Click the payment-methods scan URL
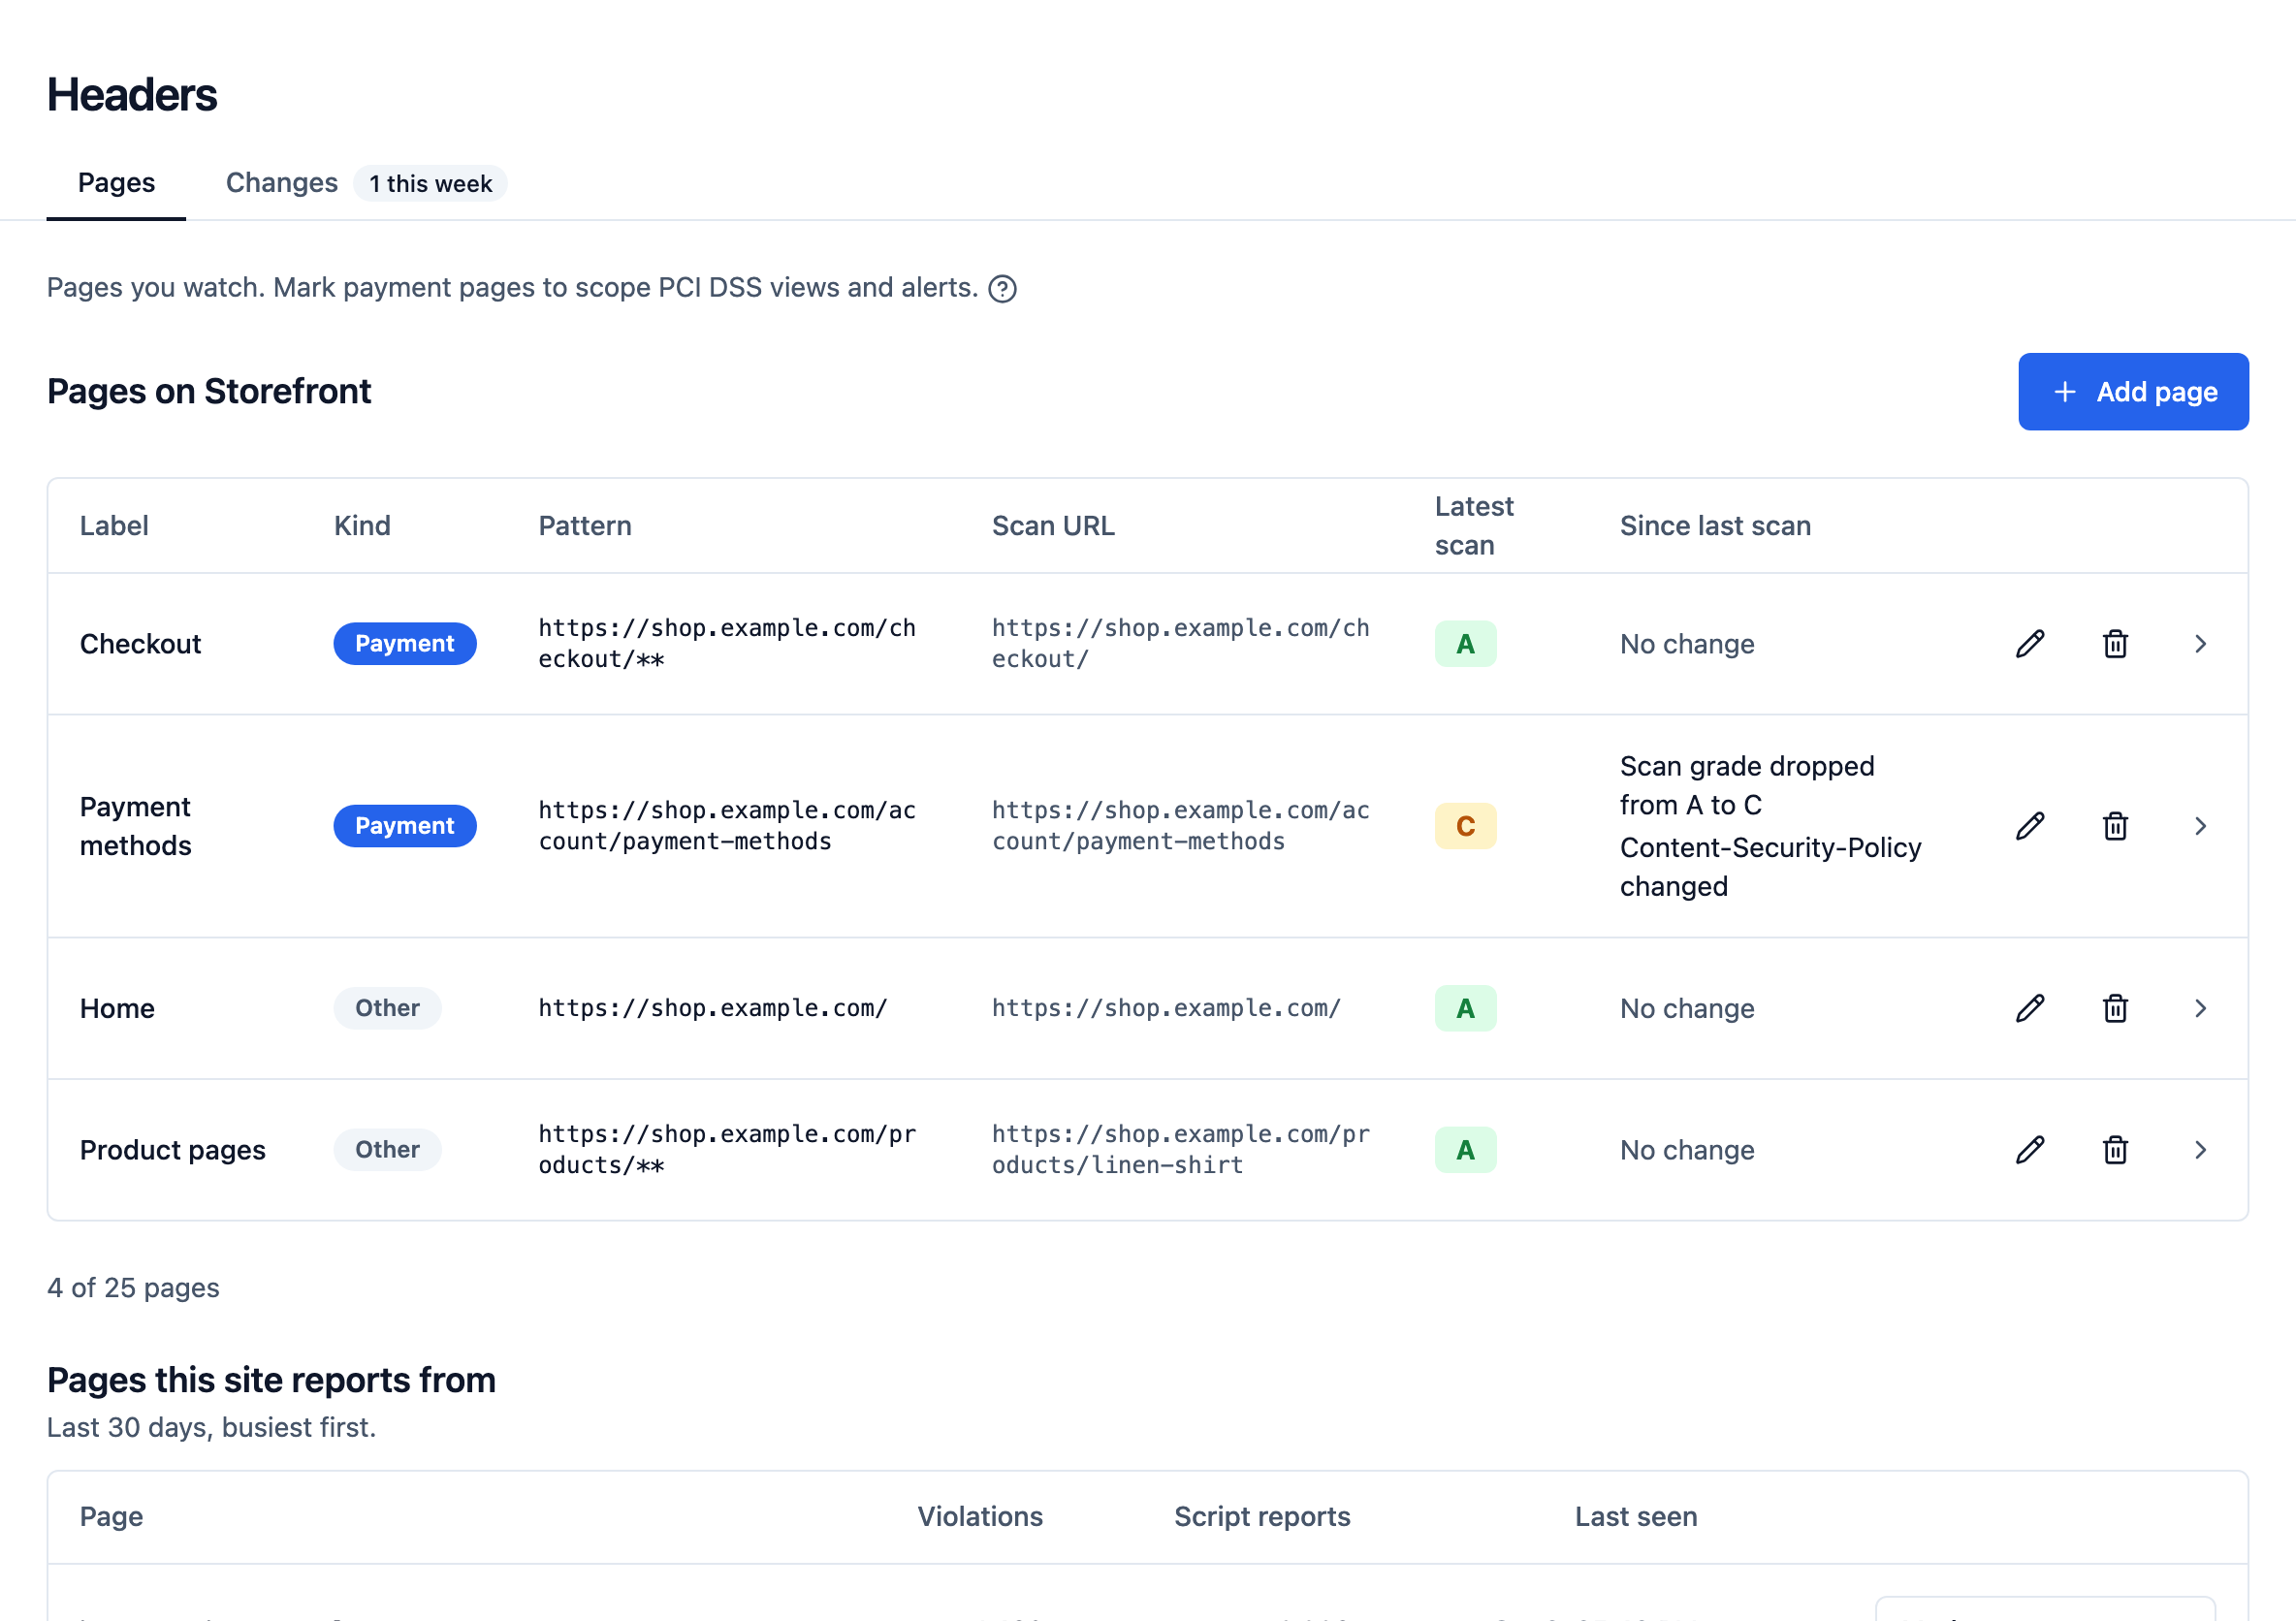 1181,826
